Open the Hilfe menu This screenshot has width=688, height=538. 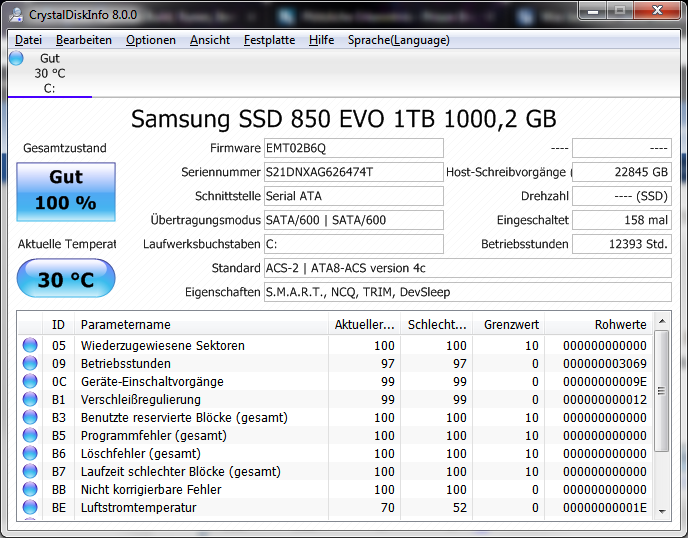coord(322,40)
